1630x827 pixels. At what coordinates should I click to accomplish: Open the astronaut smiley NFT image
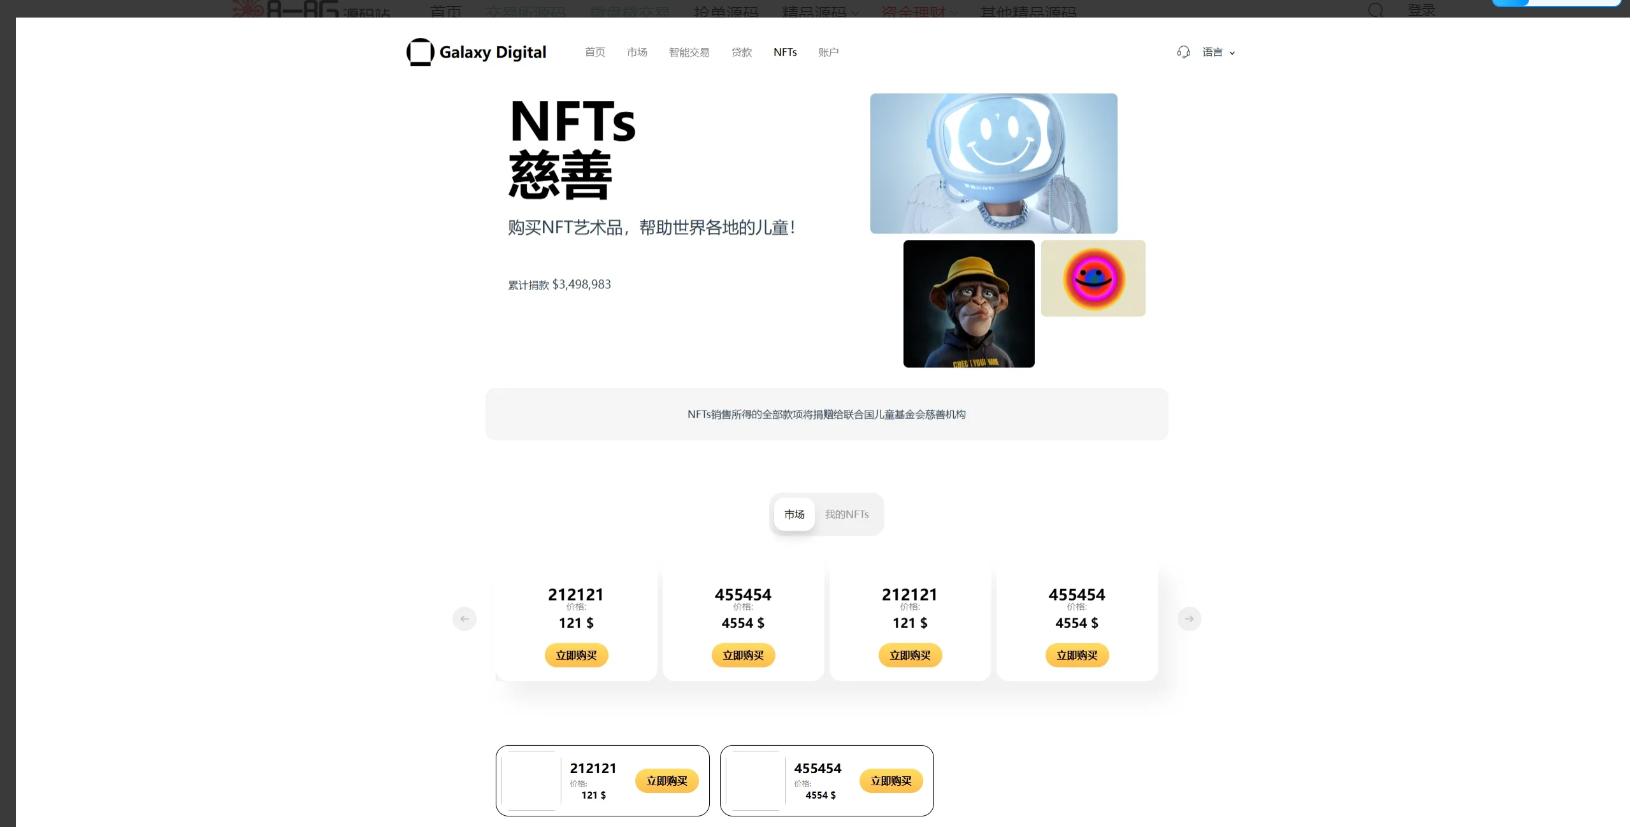993,163
